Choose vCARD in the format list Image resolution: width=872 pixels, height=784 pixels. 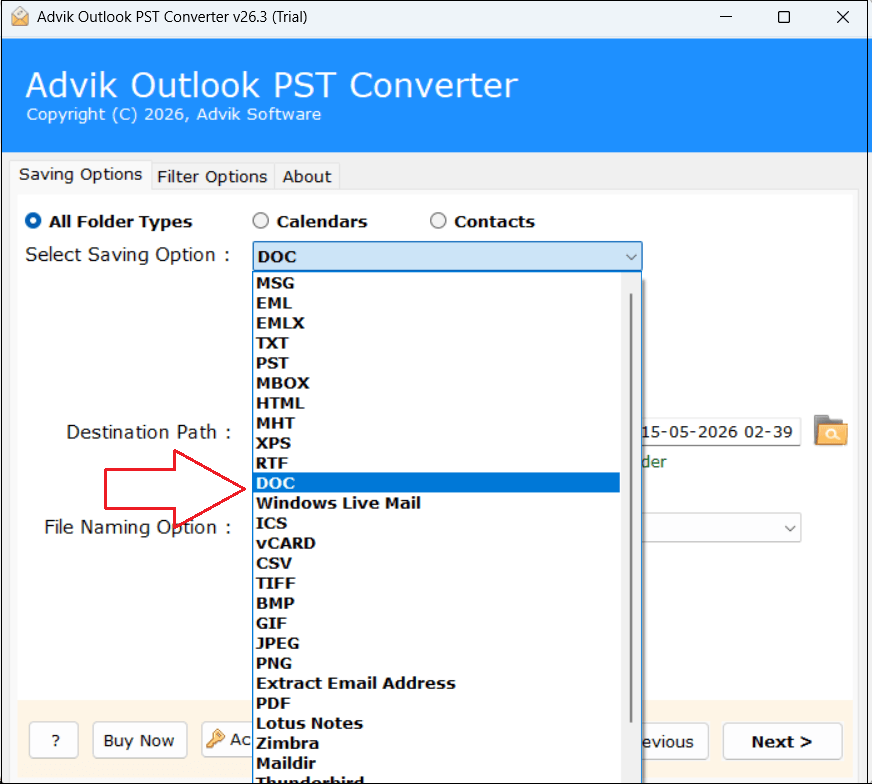(x=437, y=543)
